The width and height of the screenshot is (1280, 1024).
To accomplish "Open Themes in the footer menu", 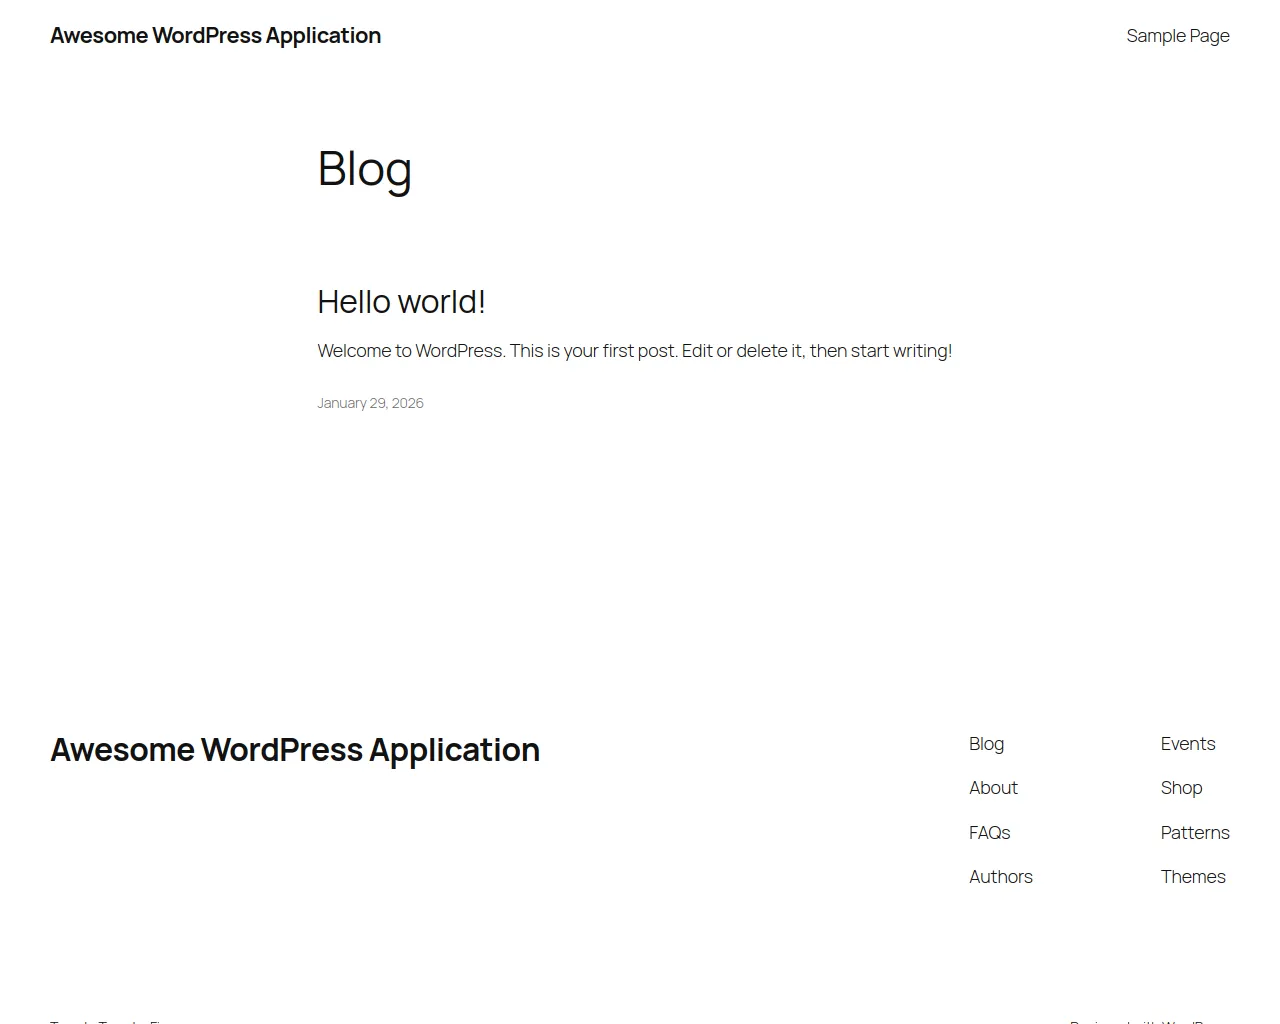I will click(1193, 877).
